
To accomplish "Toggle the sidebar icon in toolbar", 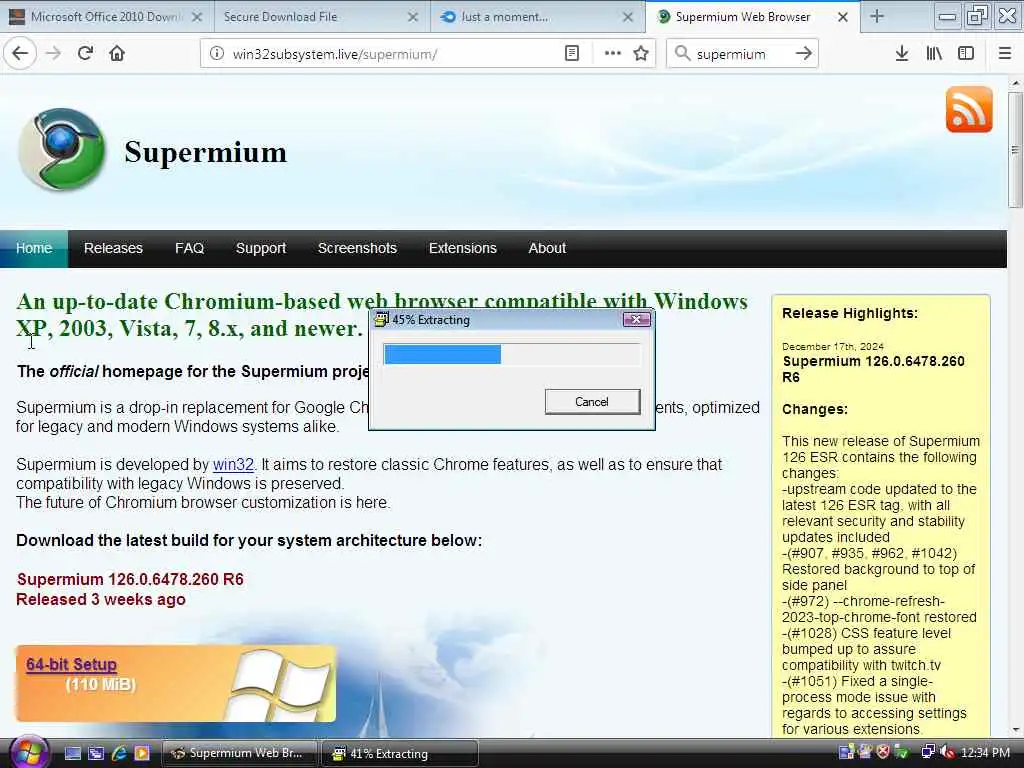I will tap(966, 54).
